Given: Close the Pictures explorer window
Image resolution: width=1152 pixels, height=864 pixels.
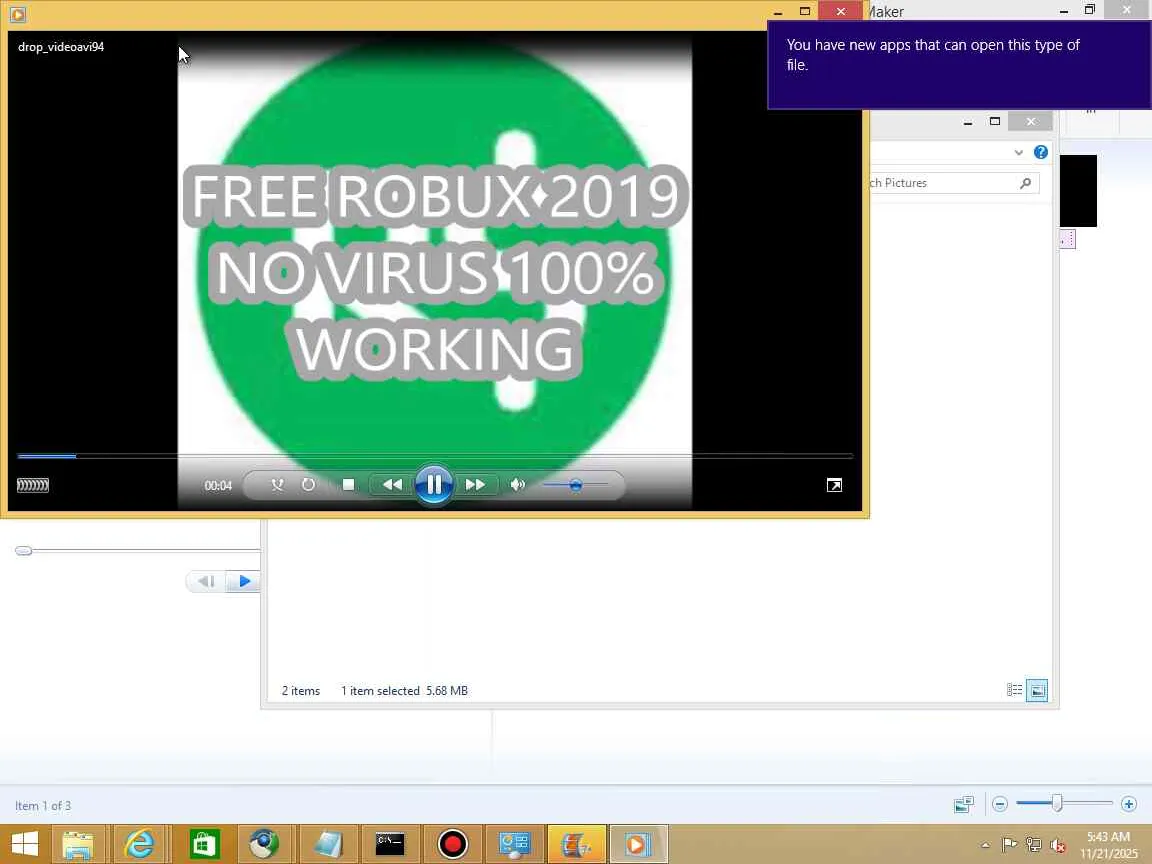Looking at the screenshot, I should pyautogui.click(x=1031, y=121).
